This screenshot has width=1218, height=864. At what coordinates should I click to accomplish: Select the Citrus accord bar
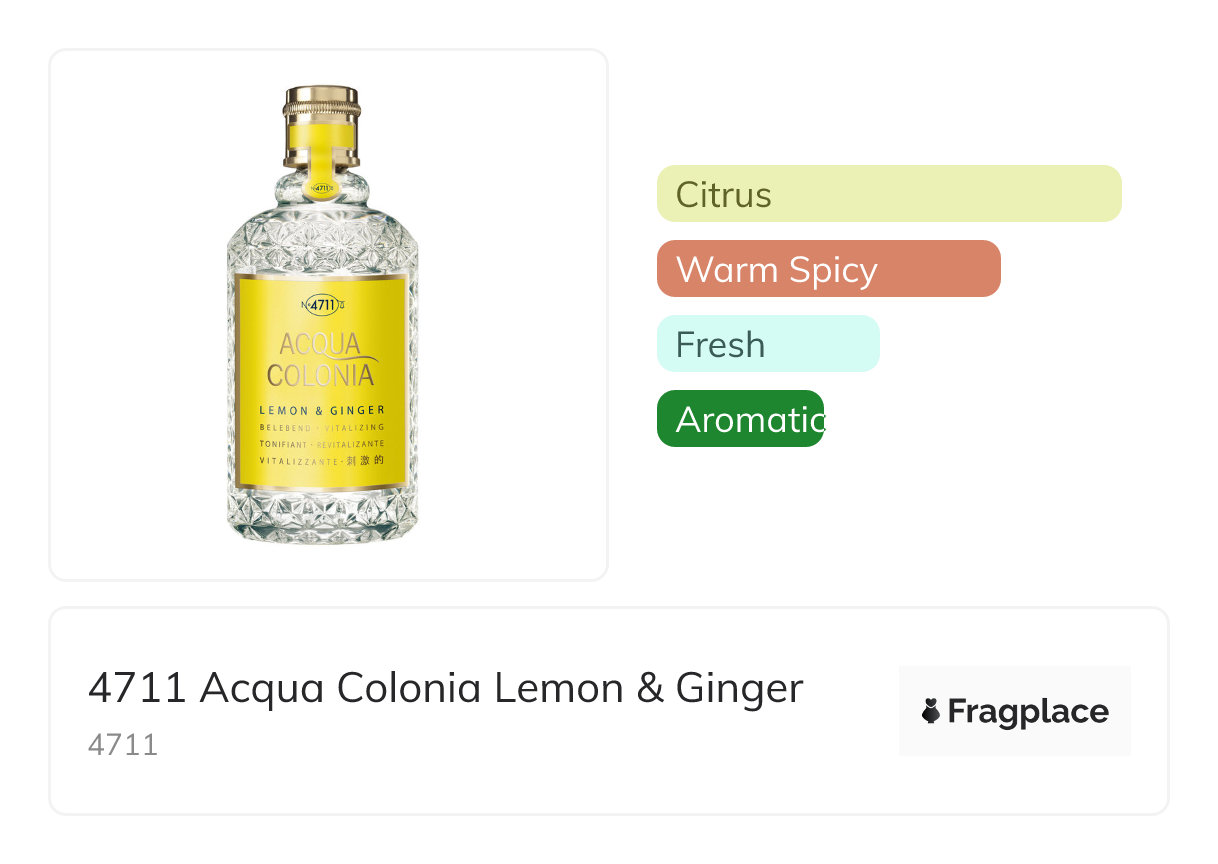pyautogui.click(x=888, y=193)
